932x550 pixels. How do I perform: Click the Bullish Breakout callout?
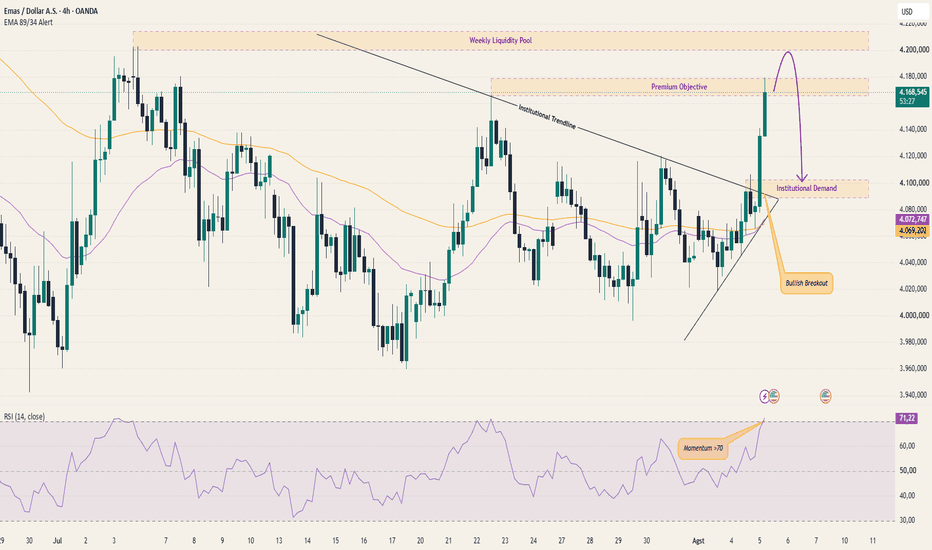click(x=806, y=283)
